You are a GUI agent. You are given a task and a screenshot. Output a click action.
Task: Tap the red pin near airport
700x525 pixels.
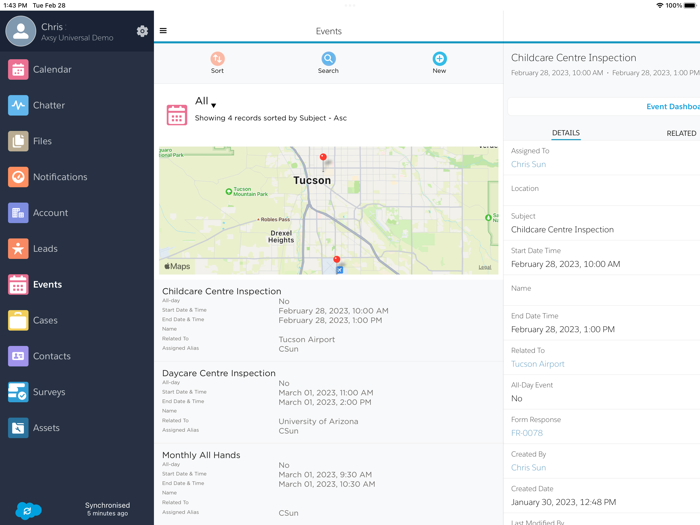point(337,260)
